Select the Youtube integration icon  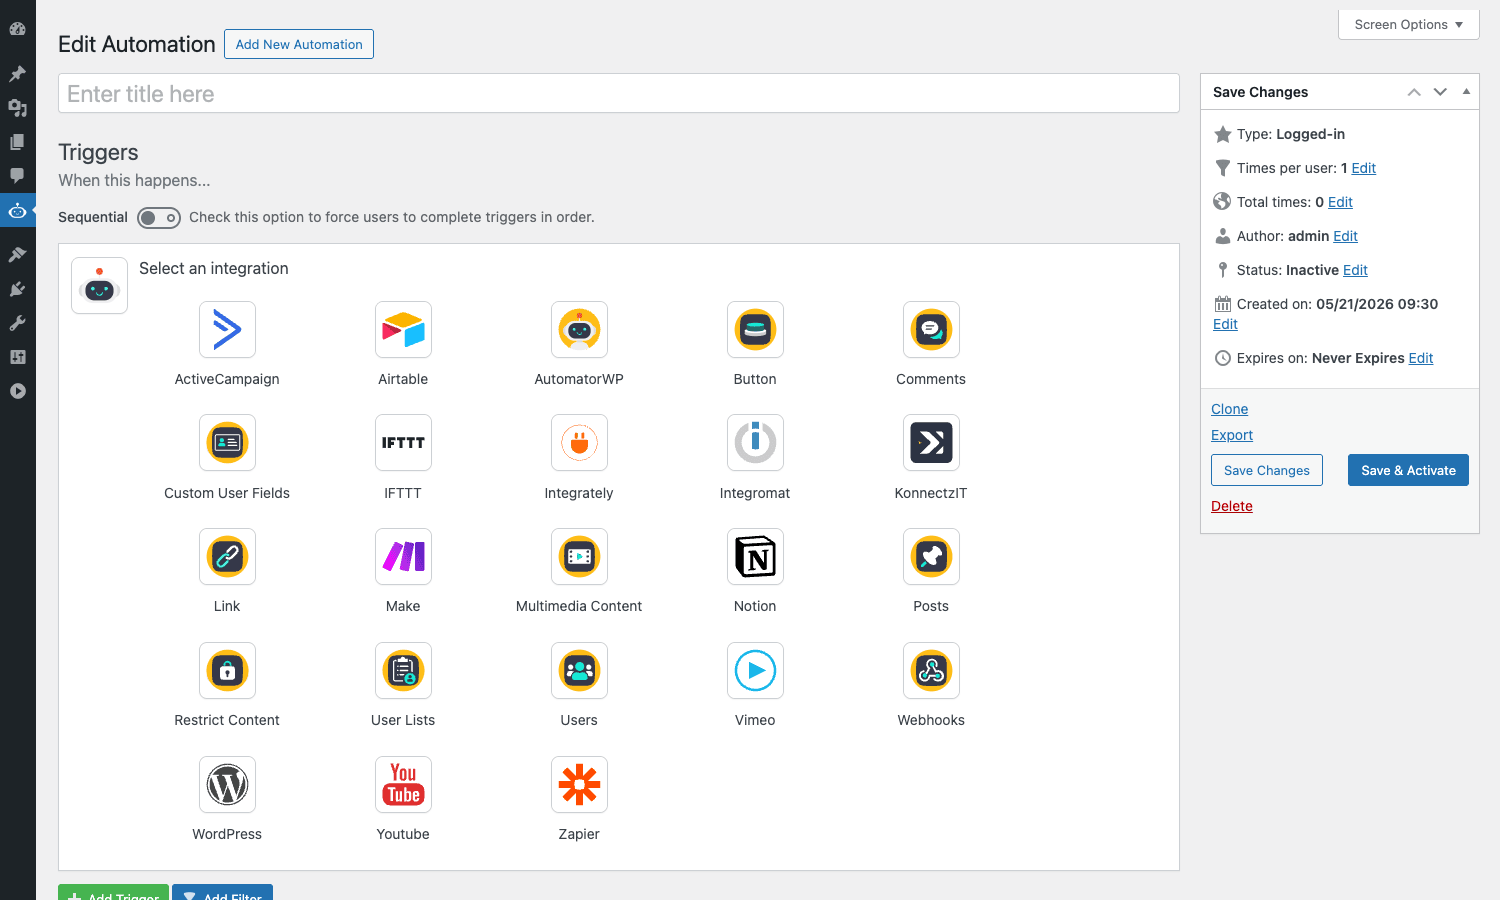[x=403, y=784]
